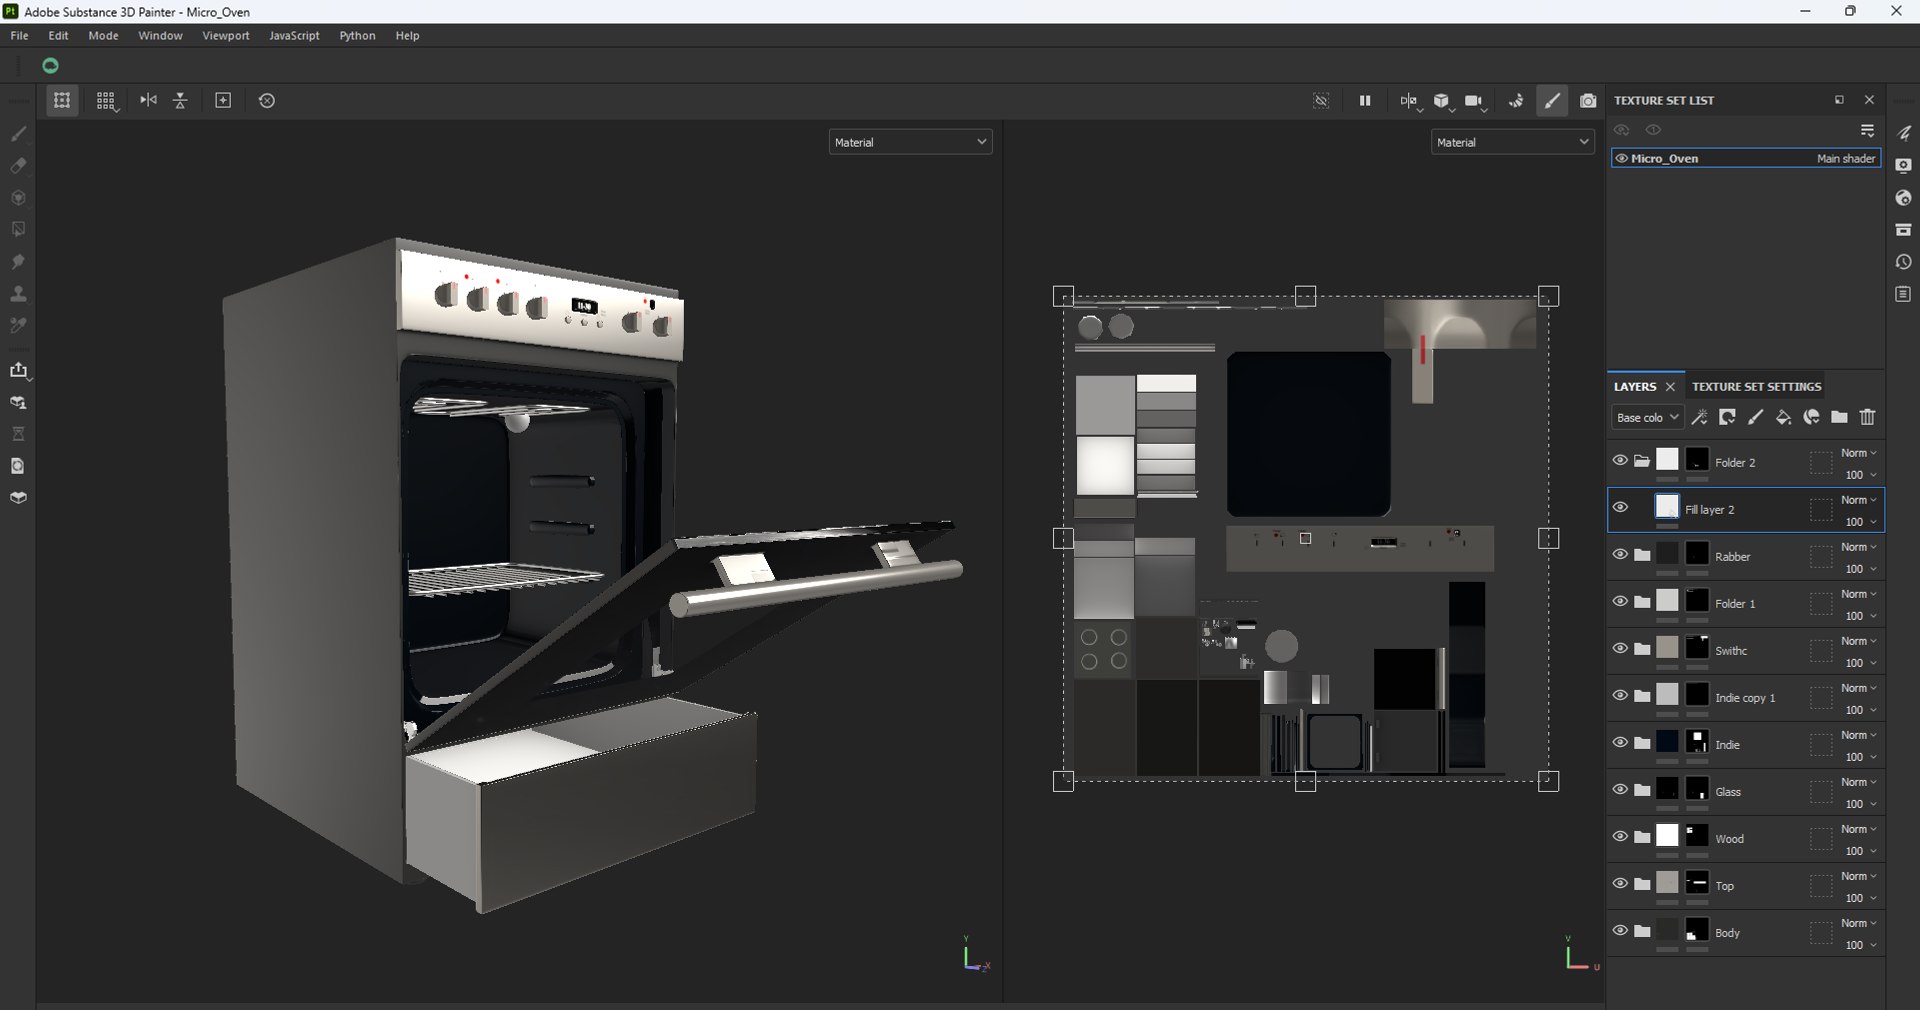Select the Indie copy 1 layer name
Viewport: 1920px width, 1010px height.
(1745, 698)
